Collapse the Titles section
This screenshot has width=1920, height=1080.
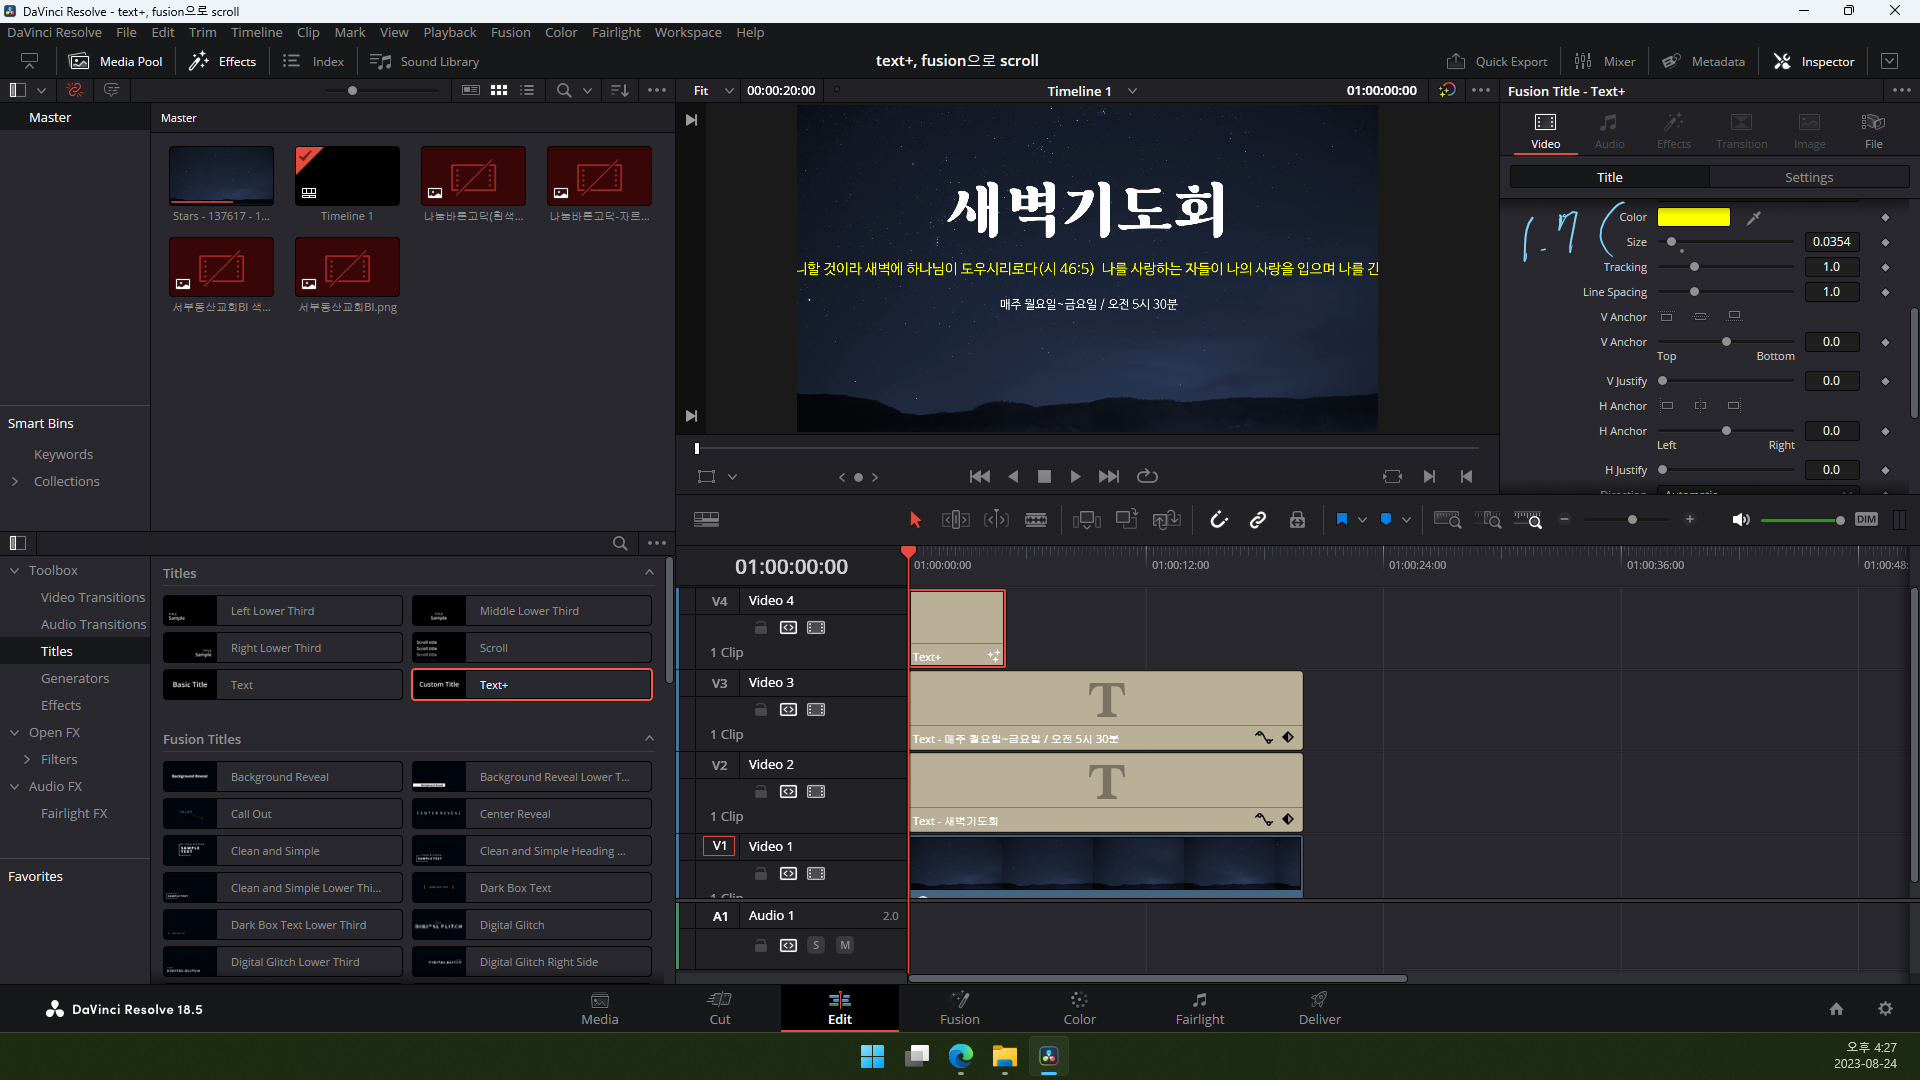[650, 573]
